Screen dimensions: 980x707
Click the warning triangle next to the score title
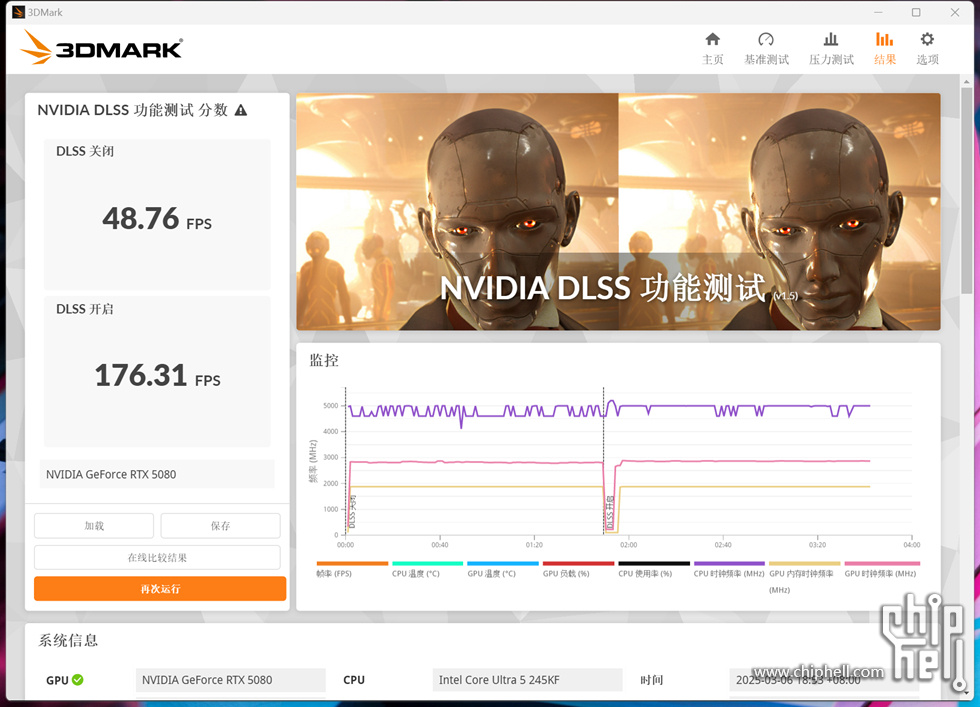(x=241, y=111)
